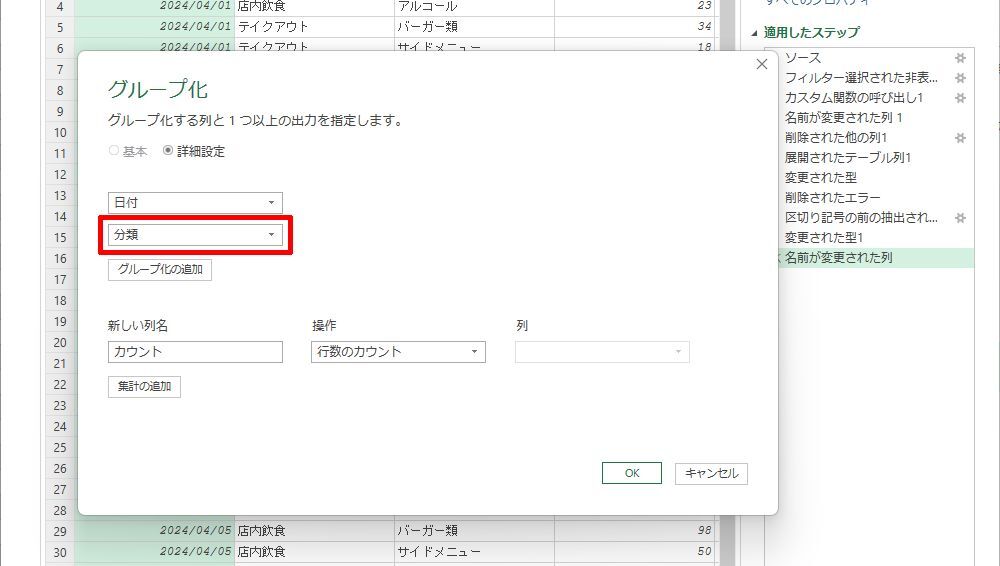Select the 基本 radio button
Image resolution: width=1000 pixels, height=566 pixels.
click(x=114, y=152)
